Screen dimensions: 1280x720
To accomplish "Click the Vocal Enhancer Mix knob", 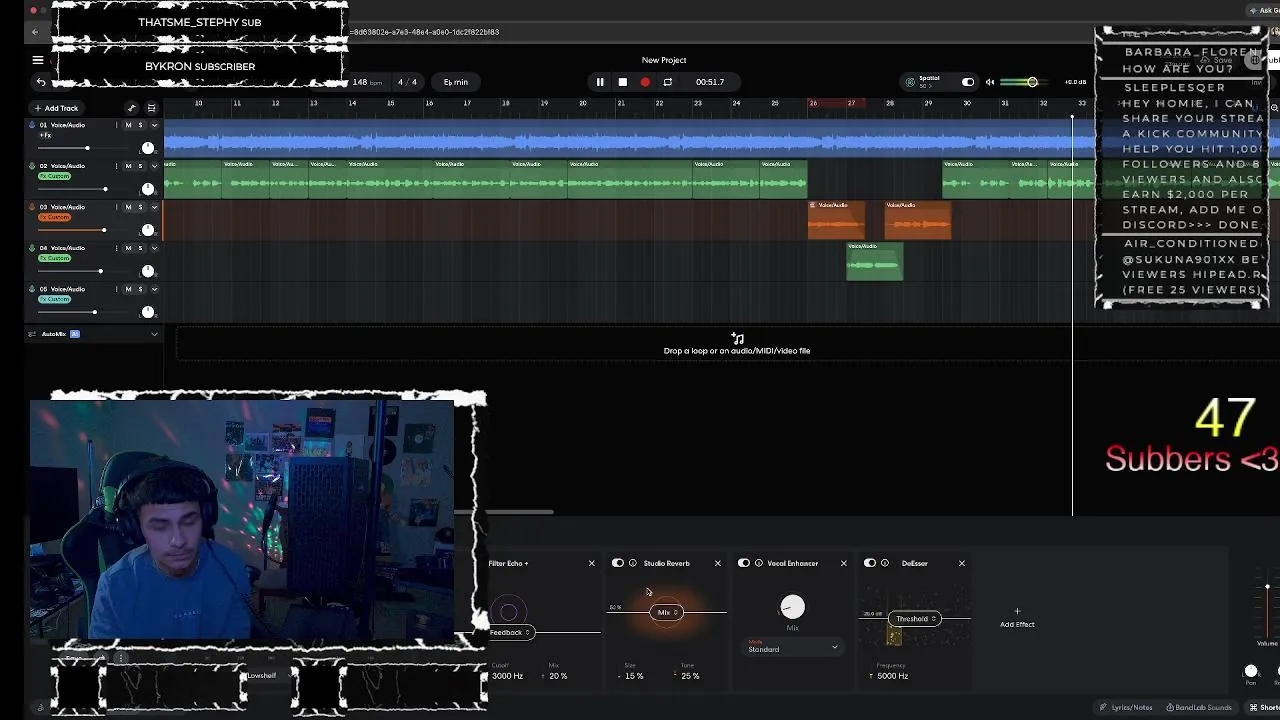I will coord(792,607).
